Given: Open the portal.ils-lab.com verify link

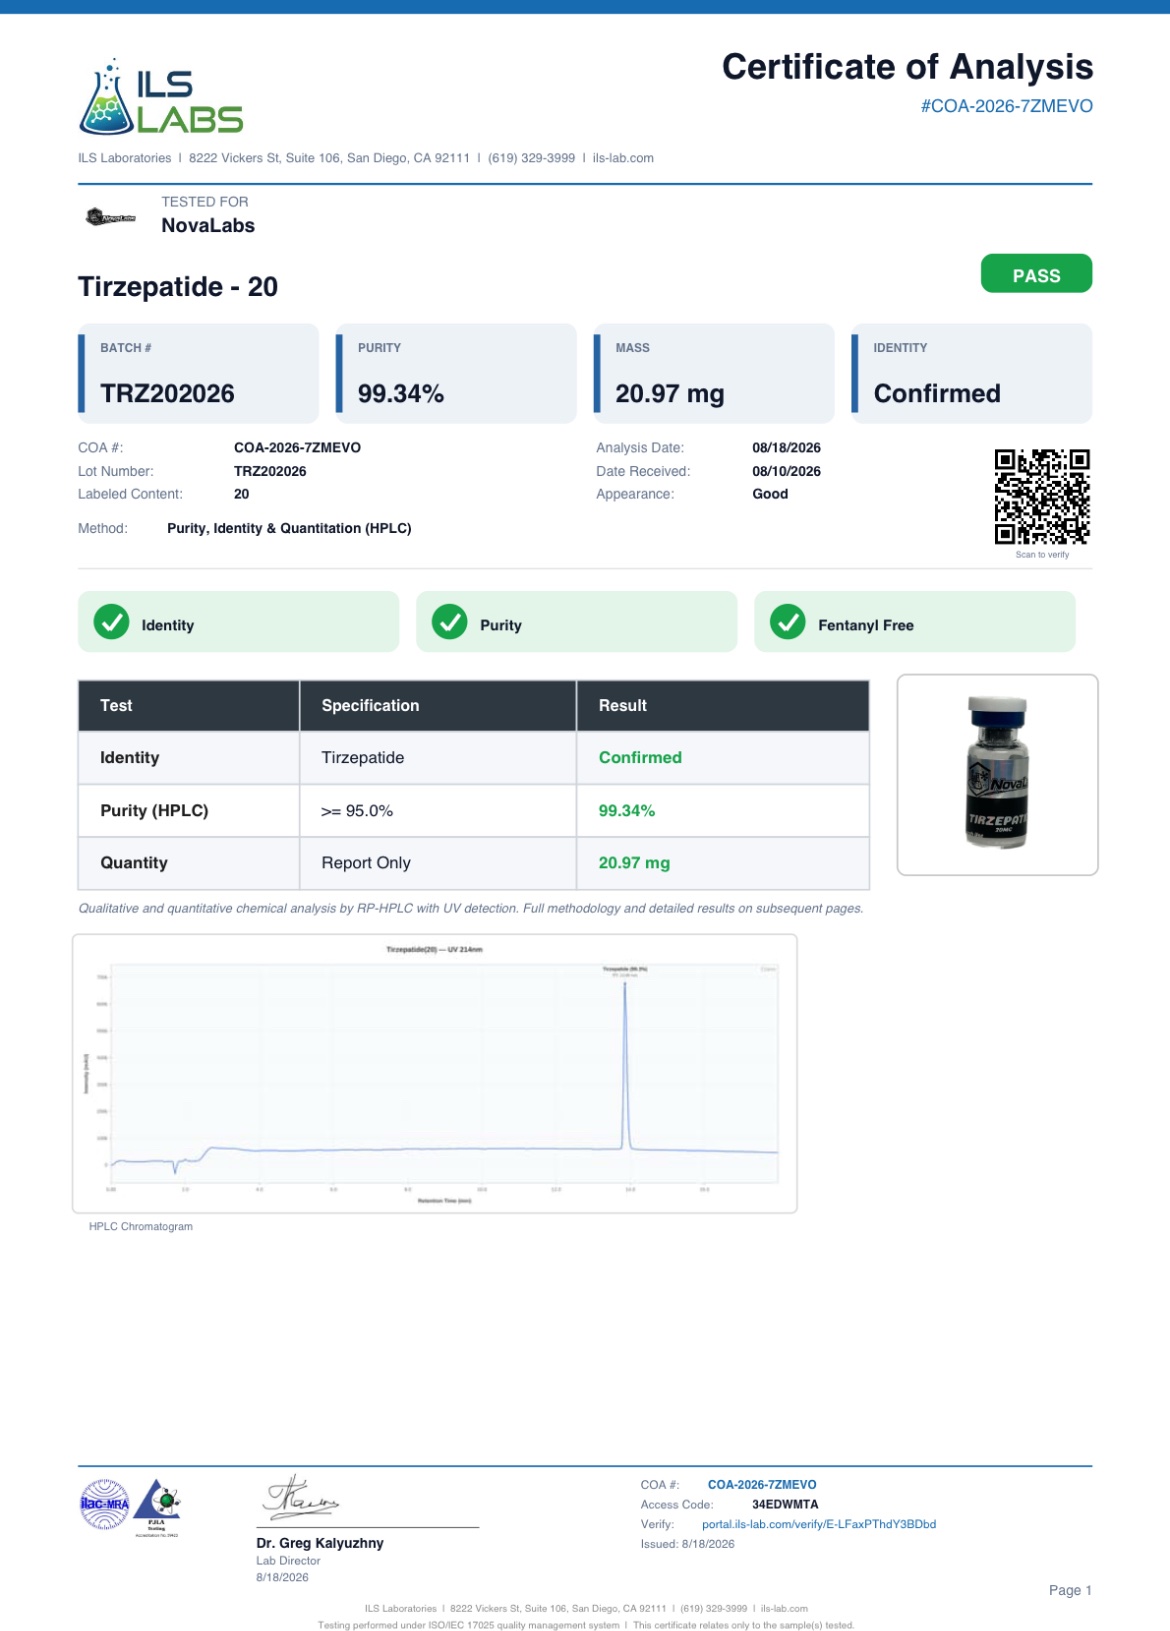Looking at the screenshot, I should (x=818, y=1524).
